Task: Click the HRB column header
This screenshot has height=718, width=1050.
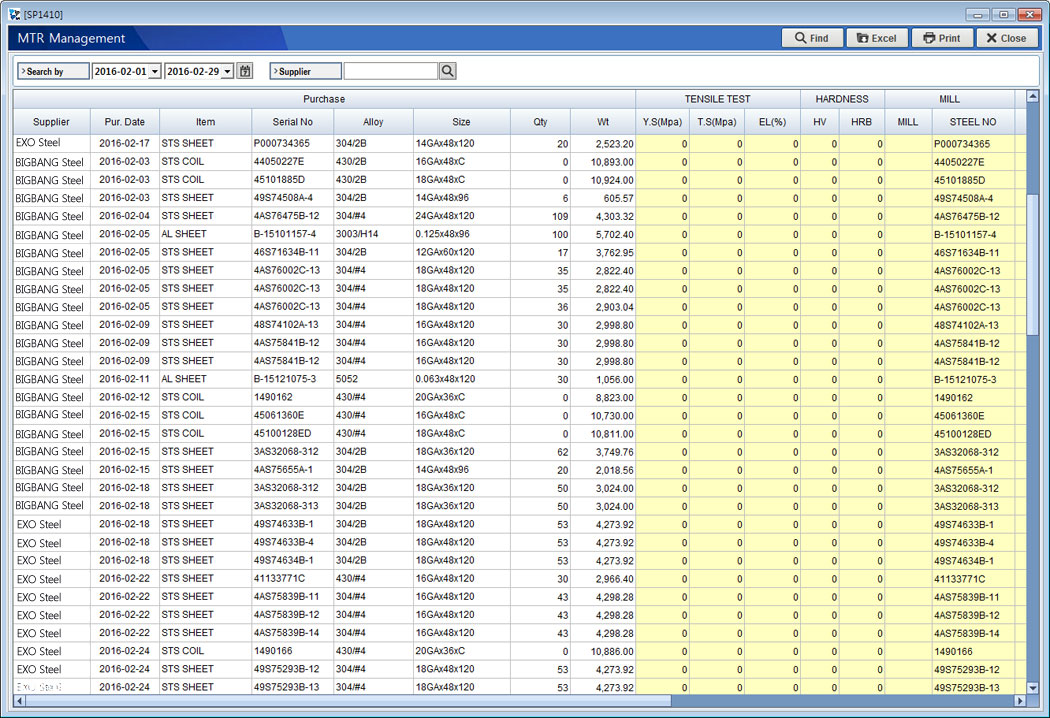Action: [x=861, y=122]
